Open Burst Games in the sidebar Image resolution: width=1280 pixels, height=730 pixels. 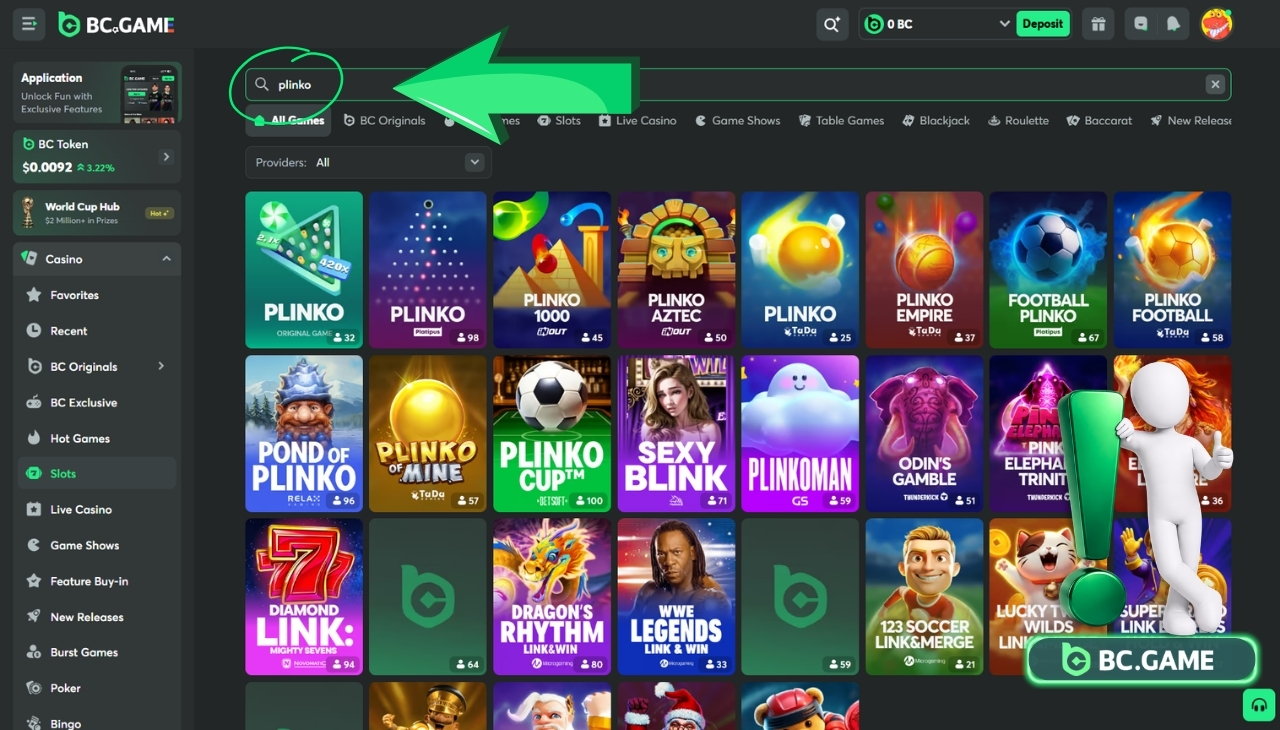coord(97,652)
